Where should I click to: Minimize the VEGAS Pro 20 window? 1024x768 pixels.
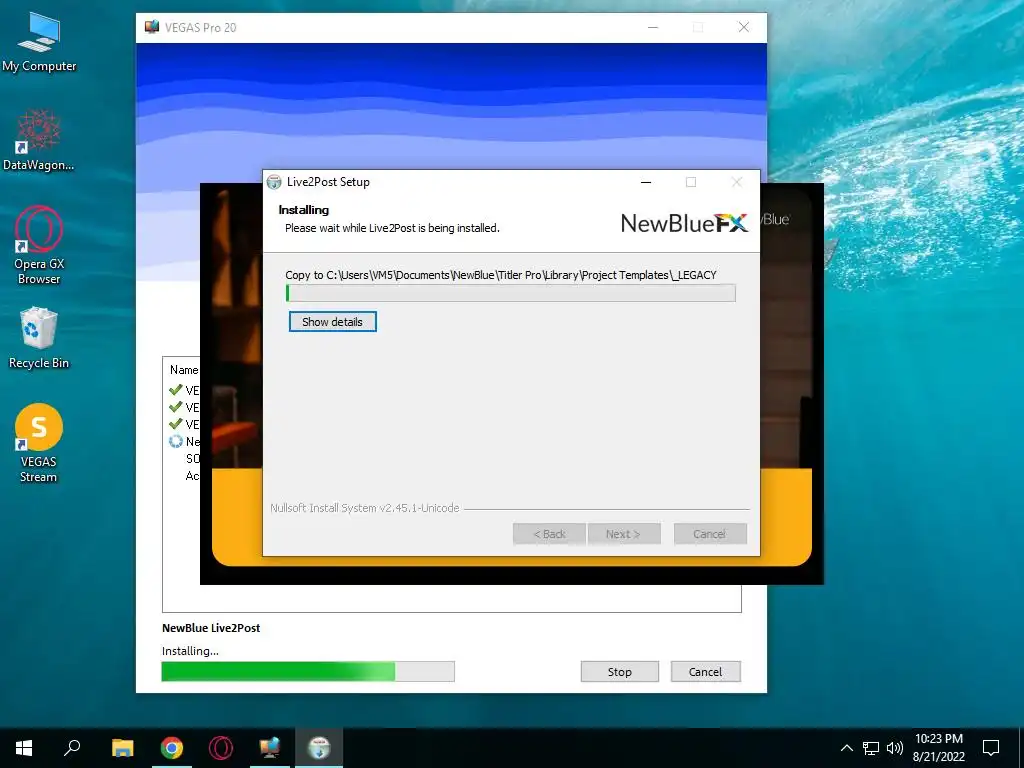tap(653, 27)
